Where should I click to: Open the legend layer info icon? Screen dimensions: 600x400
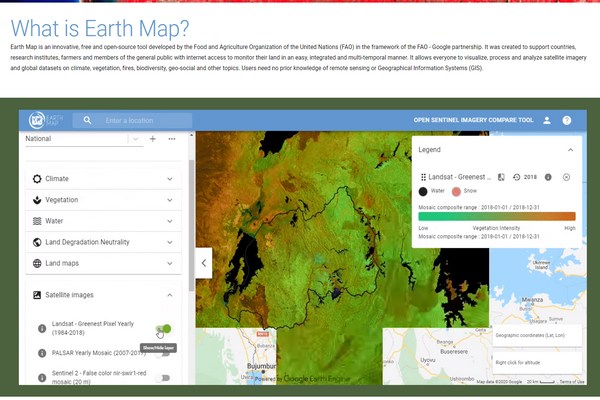pos(548,177)
